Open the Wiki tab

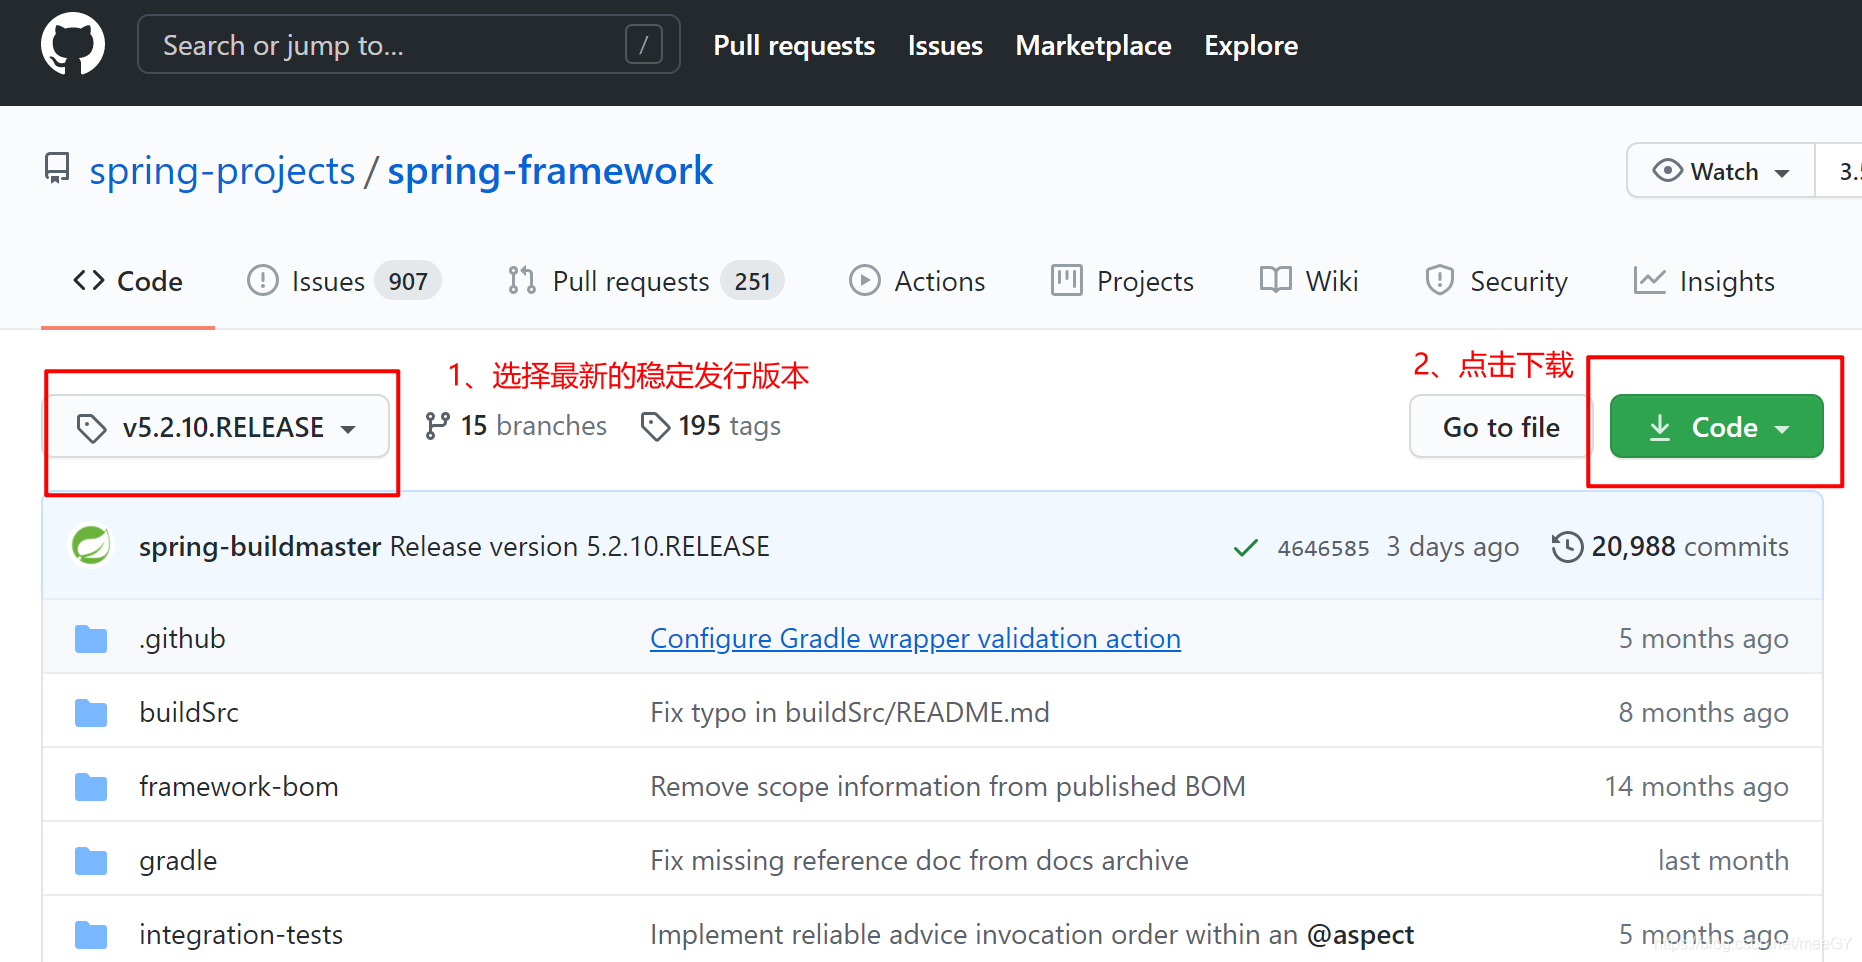click(x=1309, y=282)
